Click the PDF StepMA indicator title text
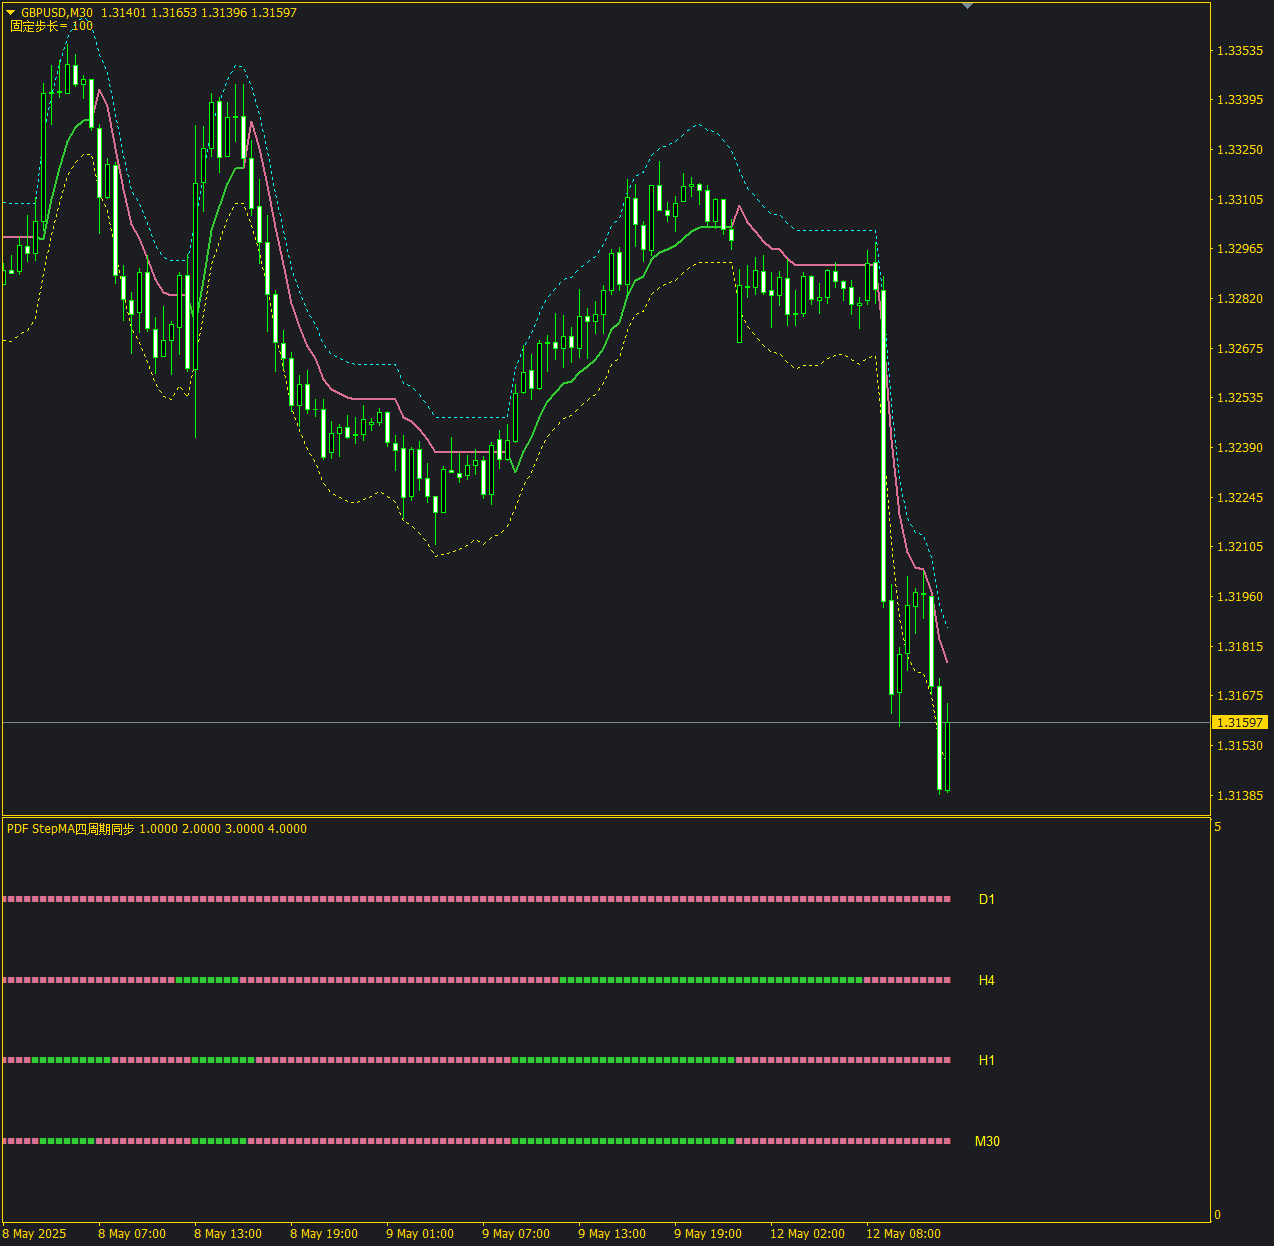Viewport: 1274px width, 1246px height. (x=157, y=829)
